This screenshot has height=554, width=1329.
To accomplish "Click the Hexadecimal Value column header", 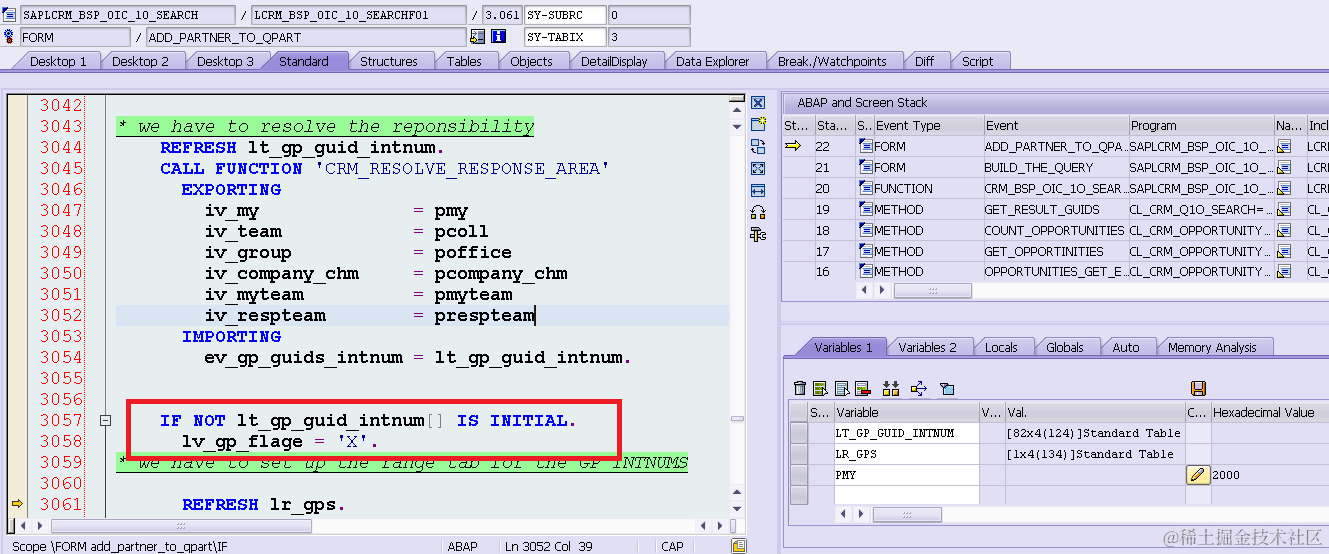I will tap(1270, 412).
